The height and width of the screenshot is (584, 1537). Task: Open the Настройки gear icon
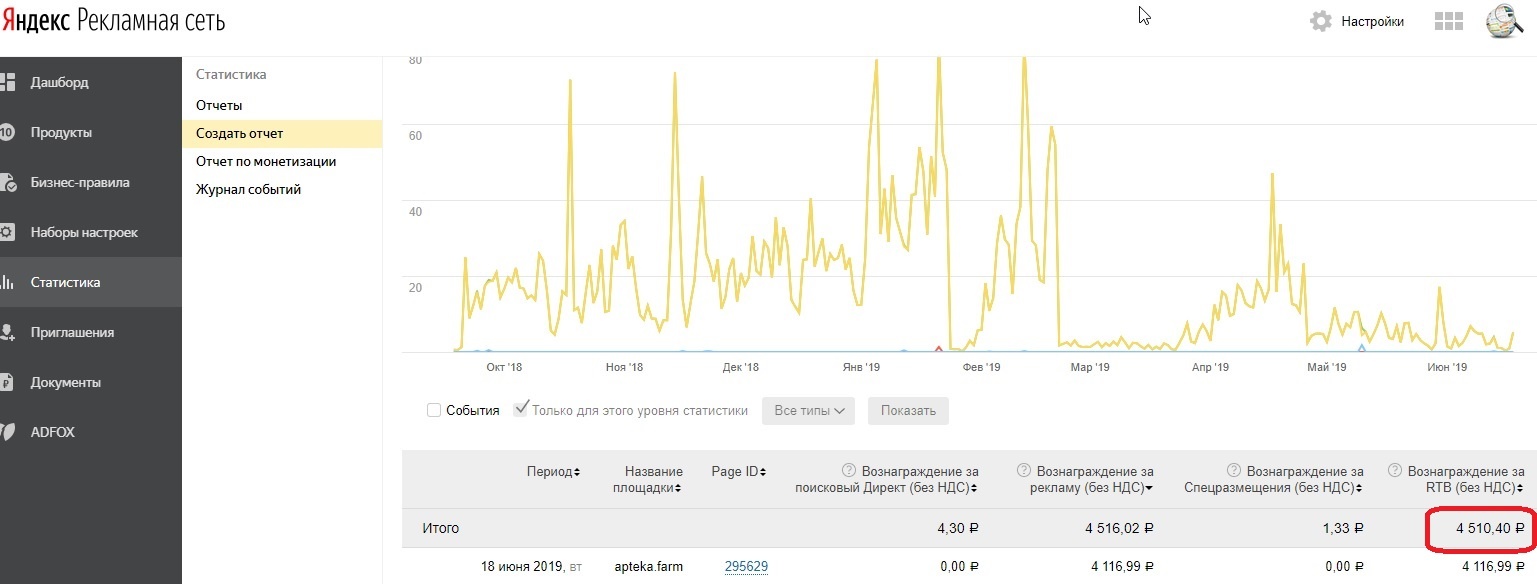[1321, 21]
